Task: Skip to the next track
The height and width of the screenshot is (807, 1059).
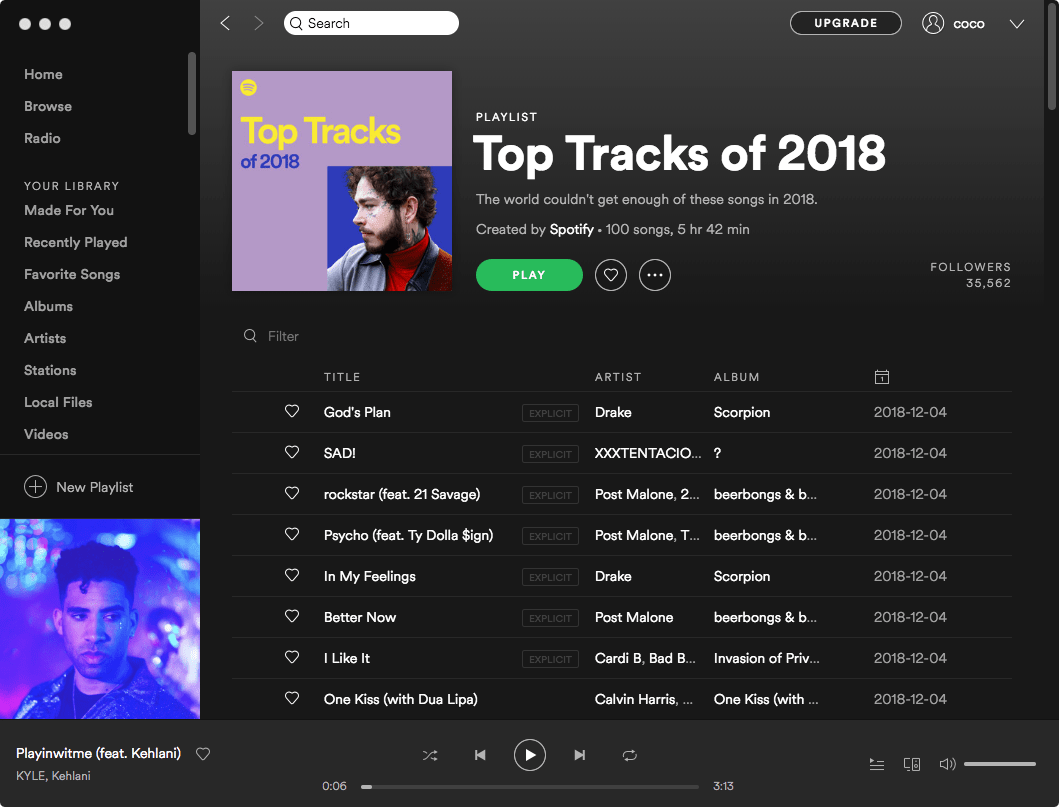Action: 580,755
